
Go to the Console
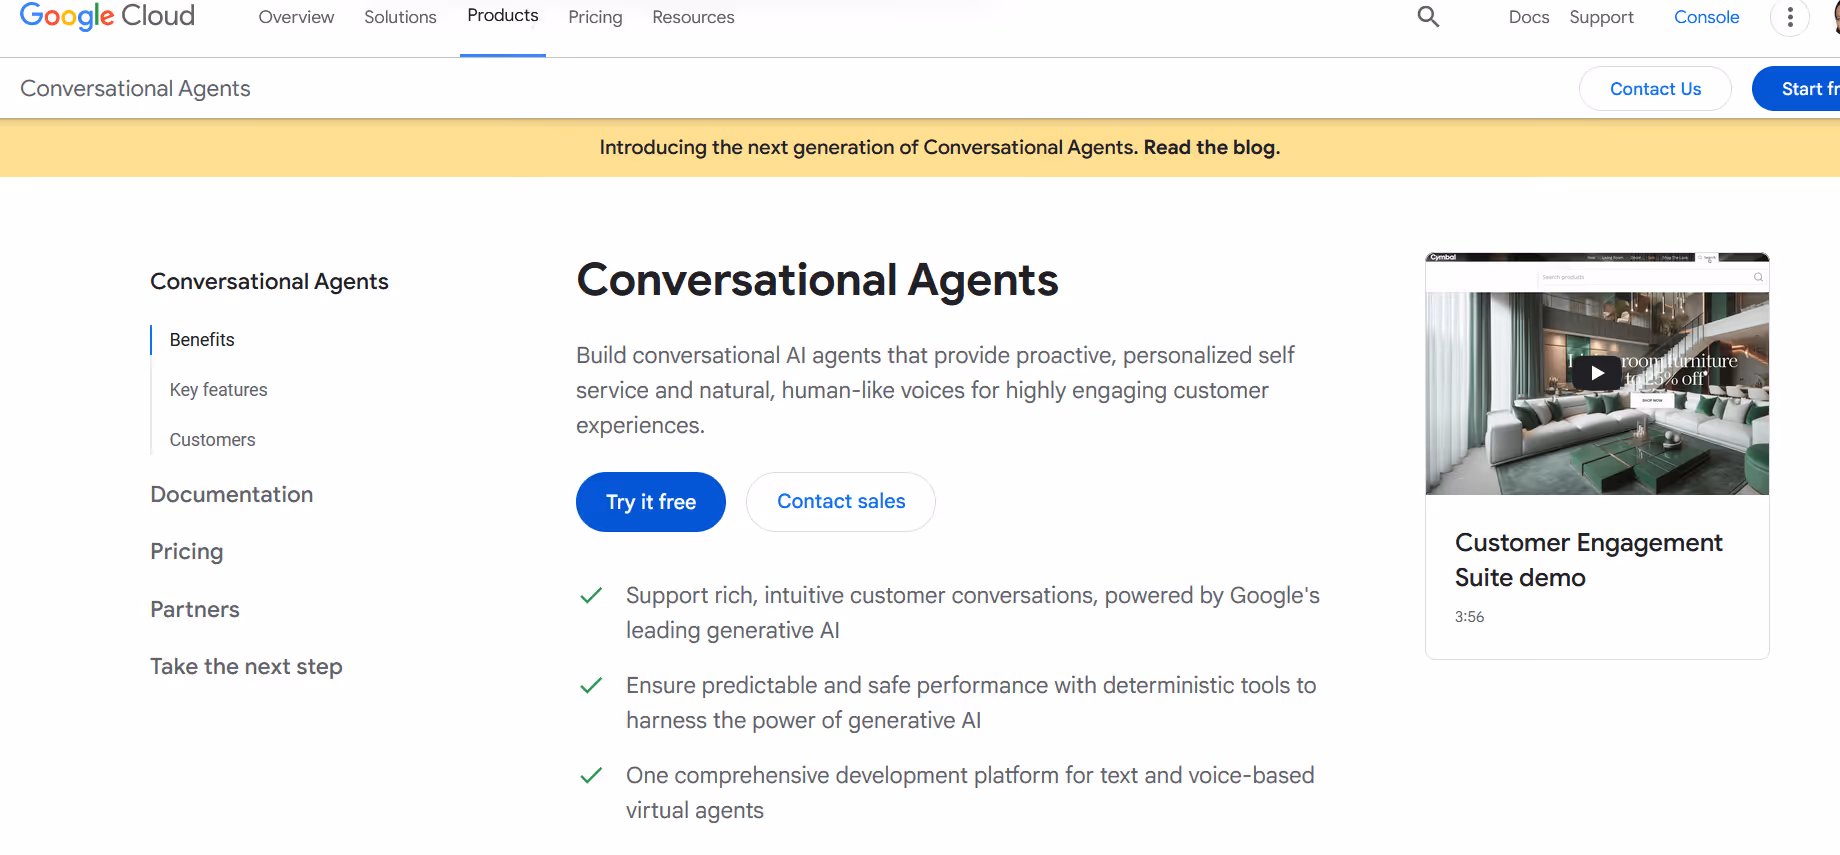click(x=1706, y=17)
